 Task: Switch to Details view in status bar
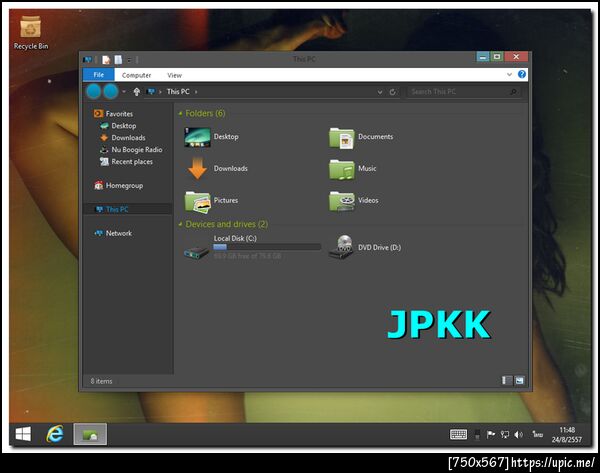coord(506,380)
